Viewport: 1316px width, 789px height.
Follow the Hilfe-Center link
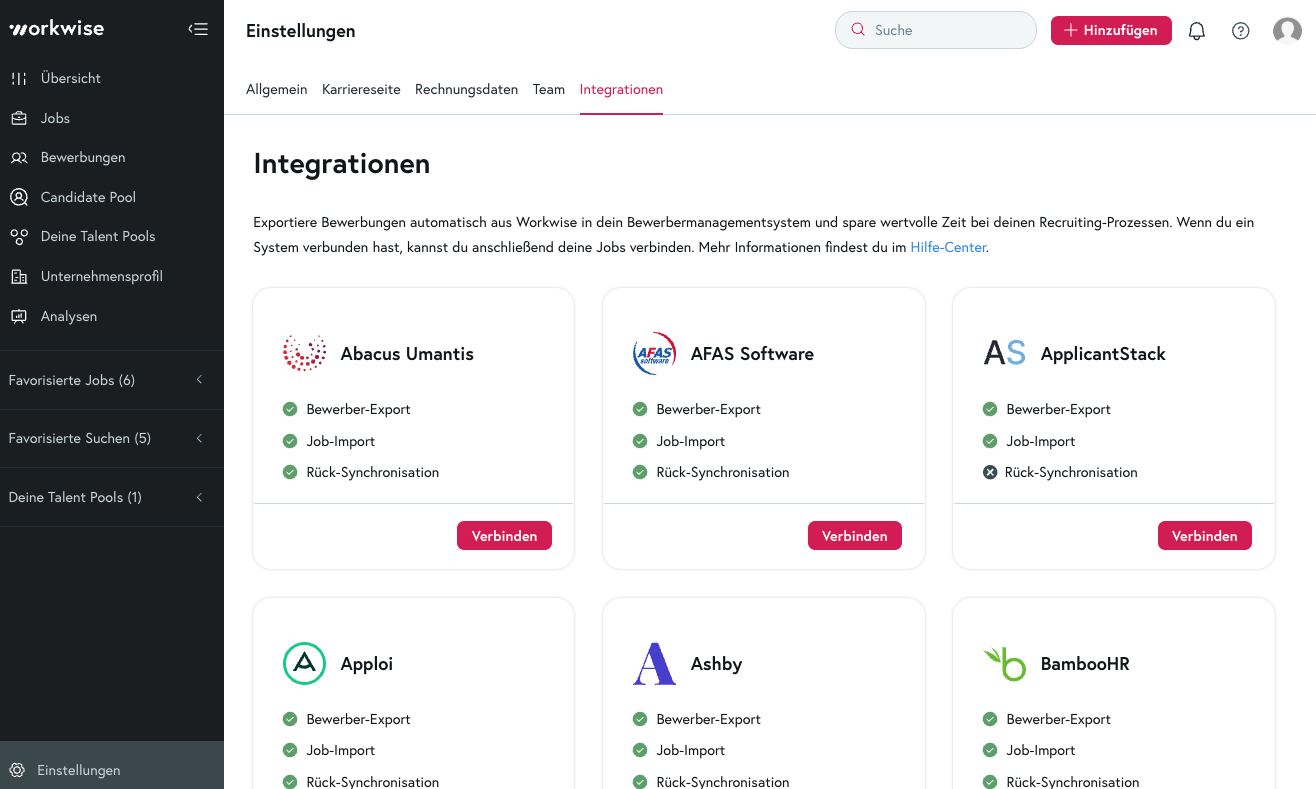click(x=948, y=247)
